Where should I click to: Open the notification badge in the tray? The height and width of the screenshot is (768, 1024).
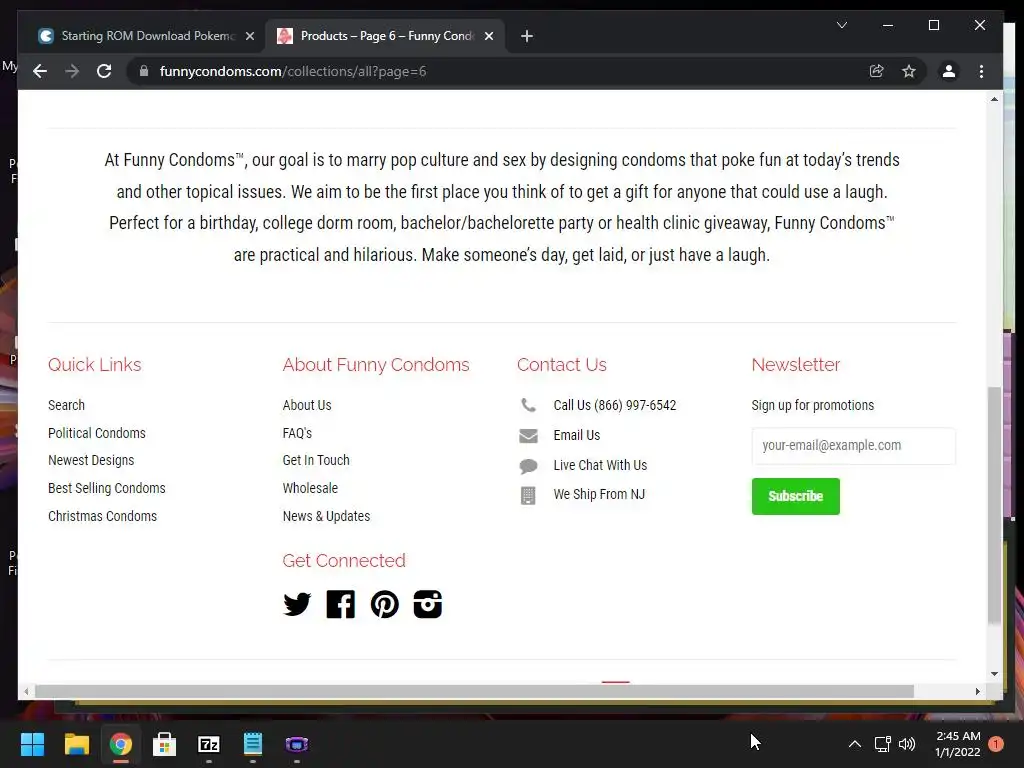[x=996, y=744]
